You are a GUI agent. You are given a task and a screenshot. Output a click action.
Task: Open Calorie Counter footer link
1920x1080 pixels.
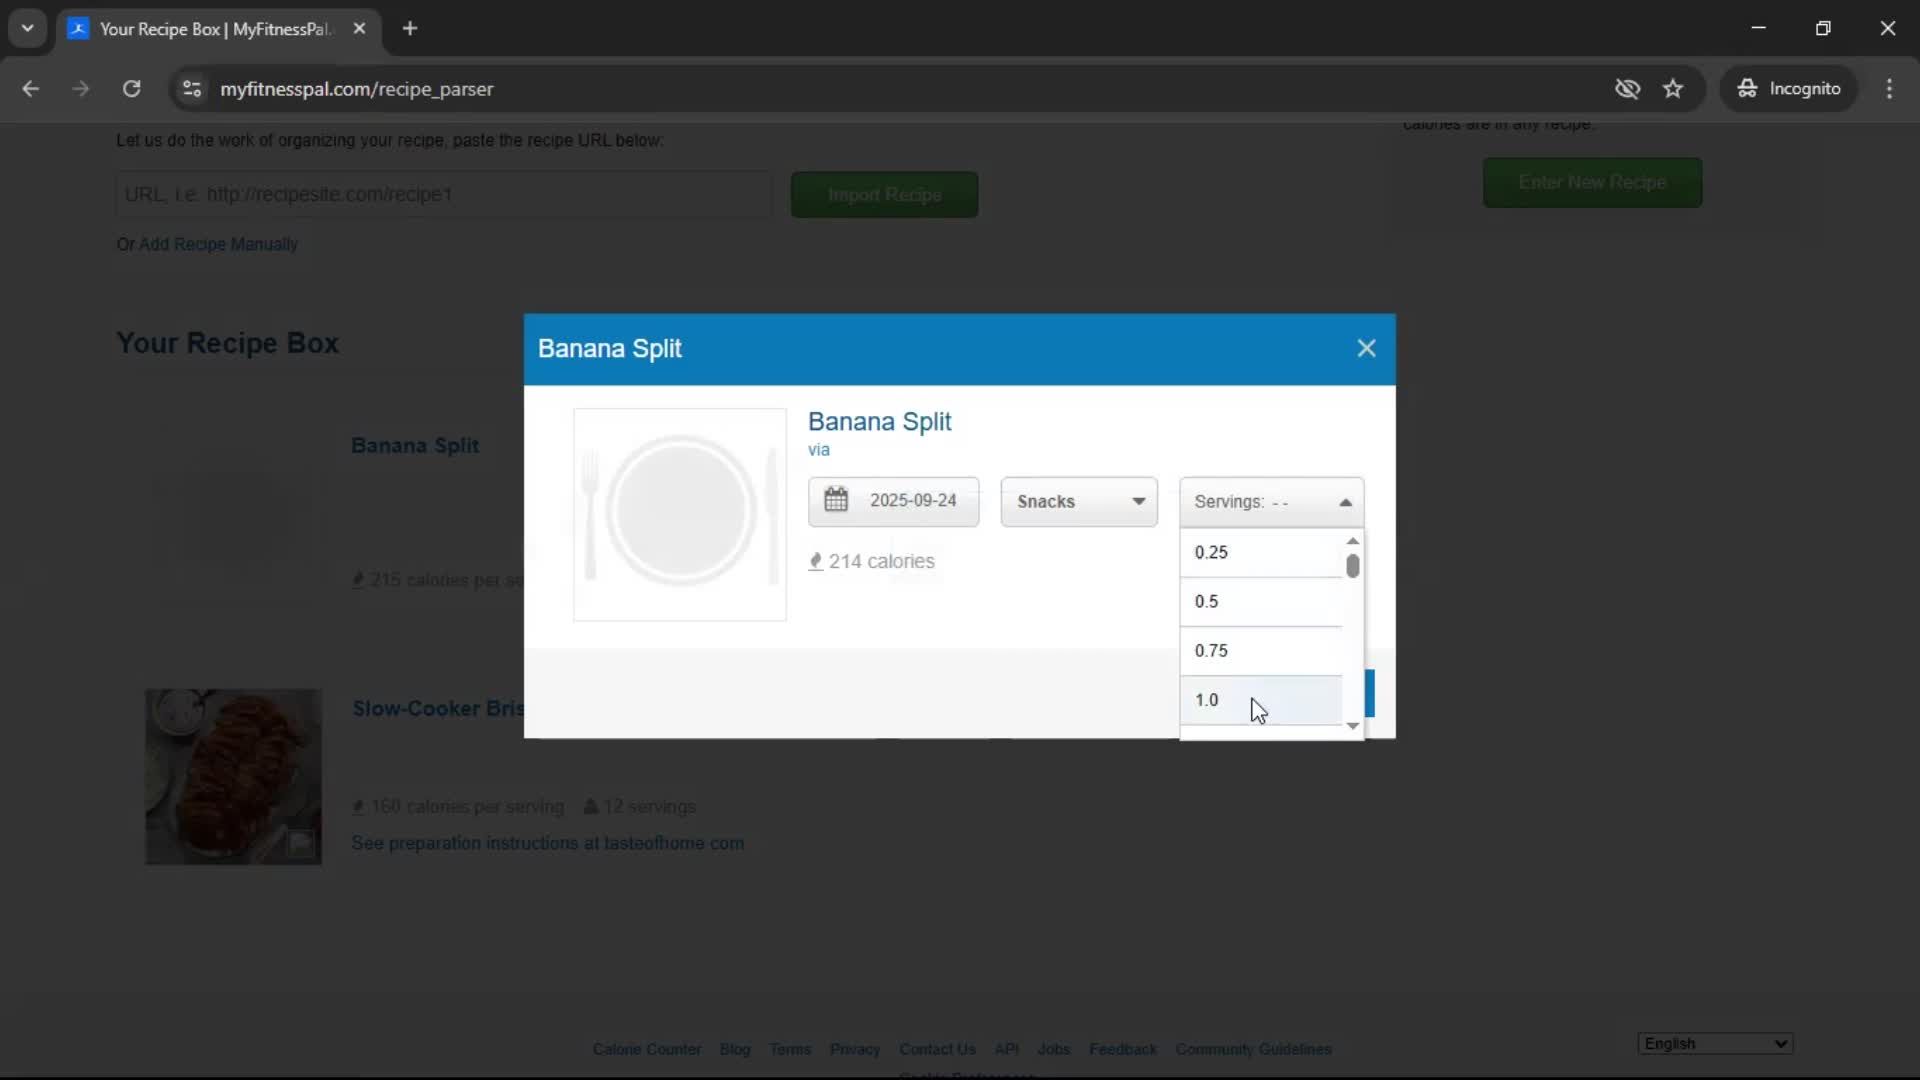[x=647, y=1049]
